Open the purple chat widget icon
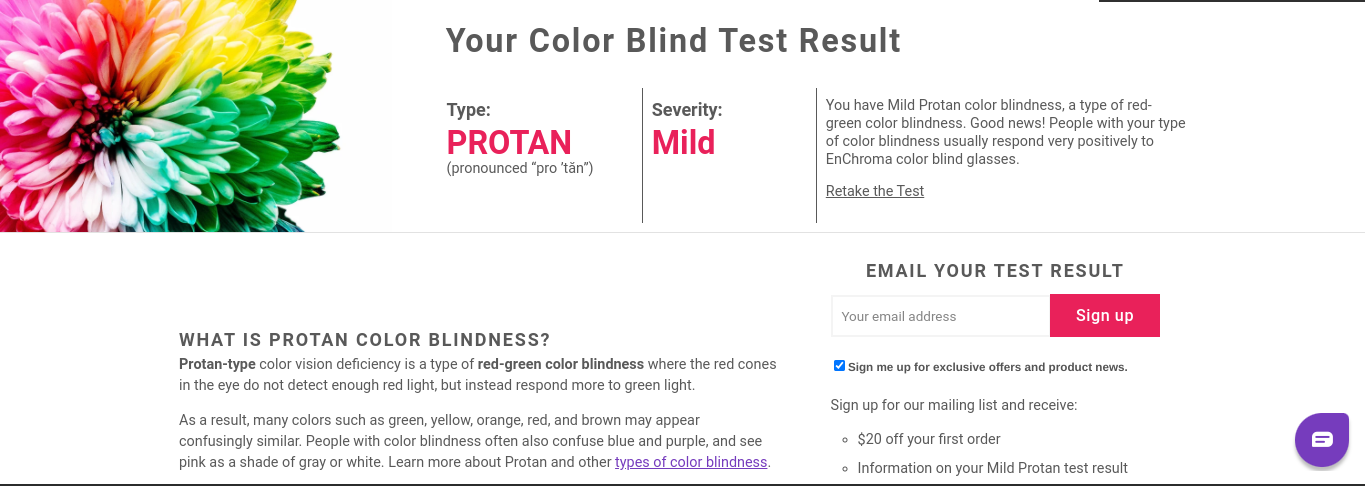This screenshot has height=486, width=1365. (1321, 439)
